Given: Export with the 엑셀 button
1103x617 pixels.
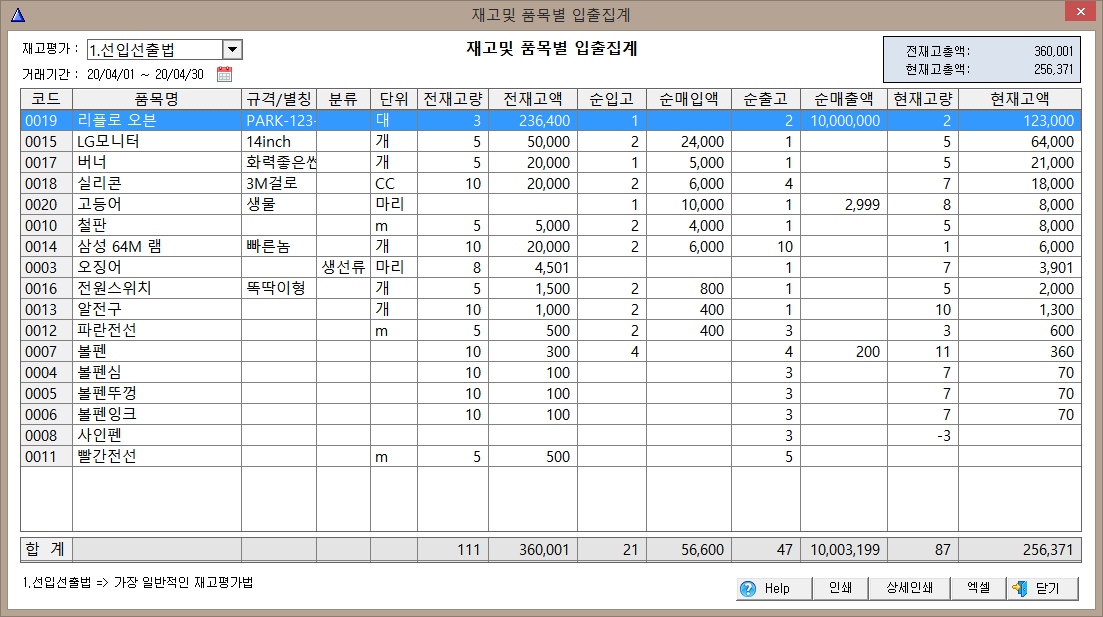Looking at the screenshot, I should click(x=978, y=588).
